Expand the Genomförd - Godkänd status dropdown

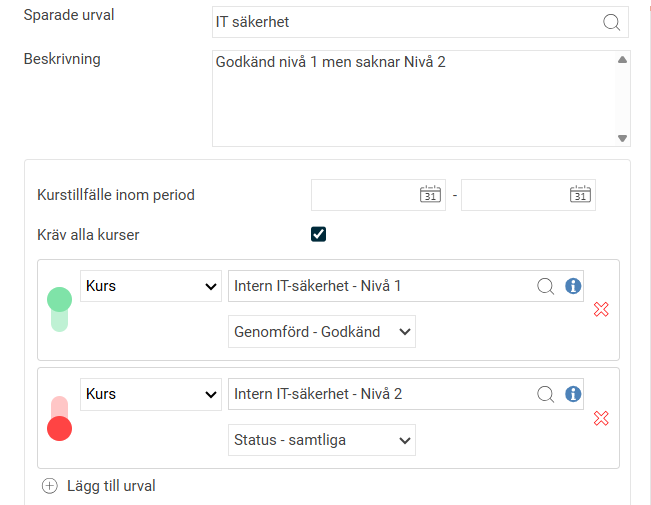(321, 332)
